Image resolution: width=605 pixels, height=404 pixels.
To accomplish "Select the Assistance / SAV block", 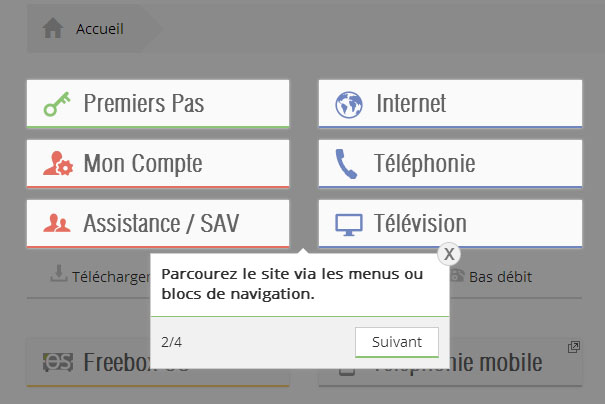I will coord(158,223).
